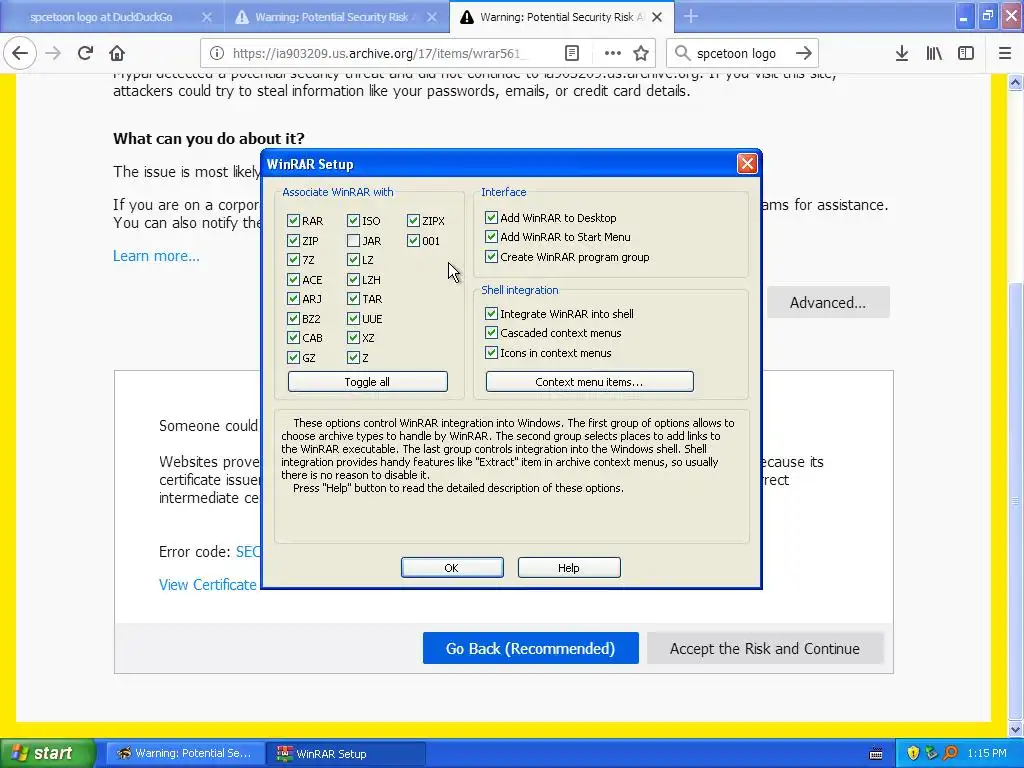Viewport: 1024px width, 768px height.
Task: Uncheck Add WinRAR to Desktop
Action: coord(491,217)
